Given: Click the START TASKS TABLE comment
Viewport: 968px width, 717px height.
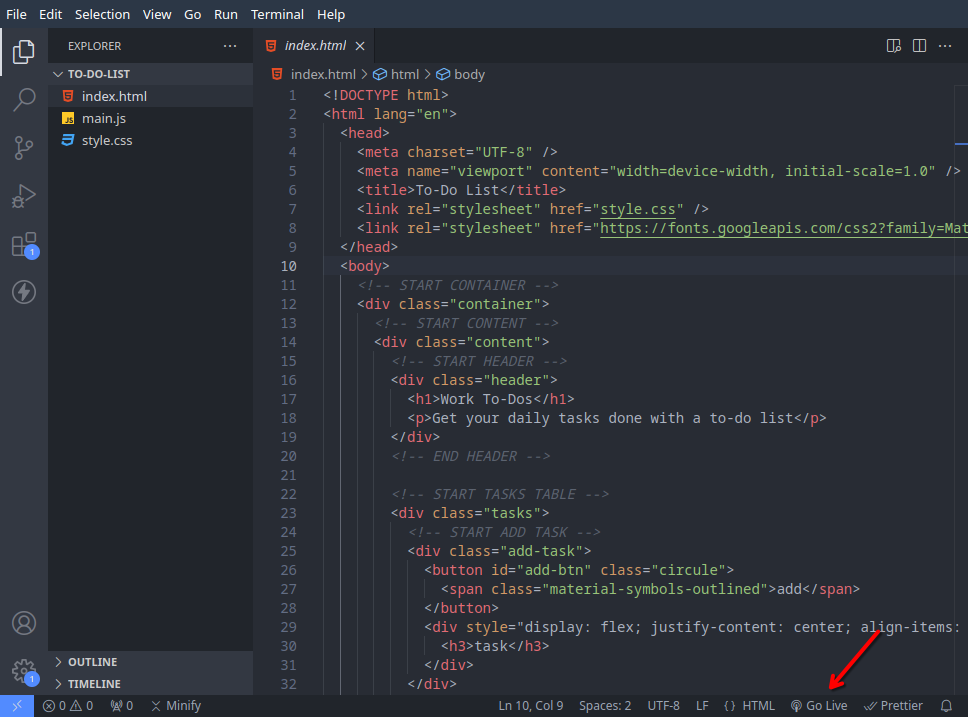Looking at the screenshot, I should [500, 495].
